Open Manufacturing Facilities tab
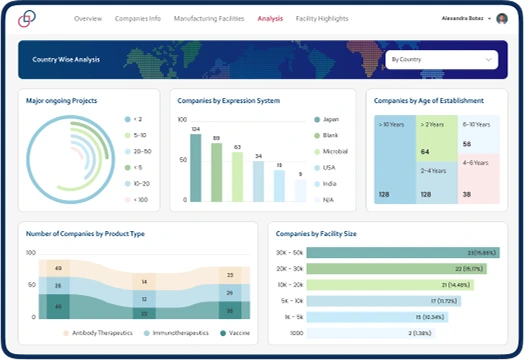Screen dimensions: 524x361 (x=209, y=19)
